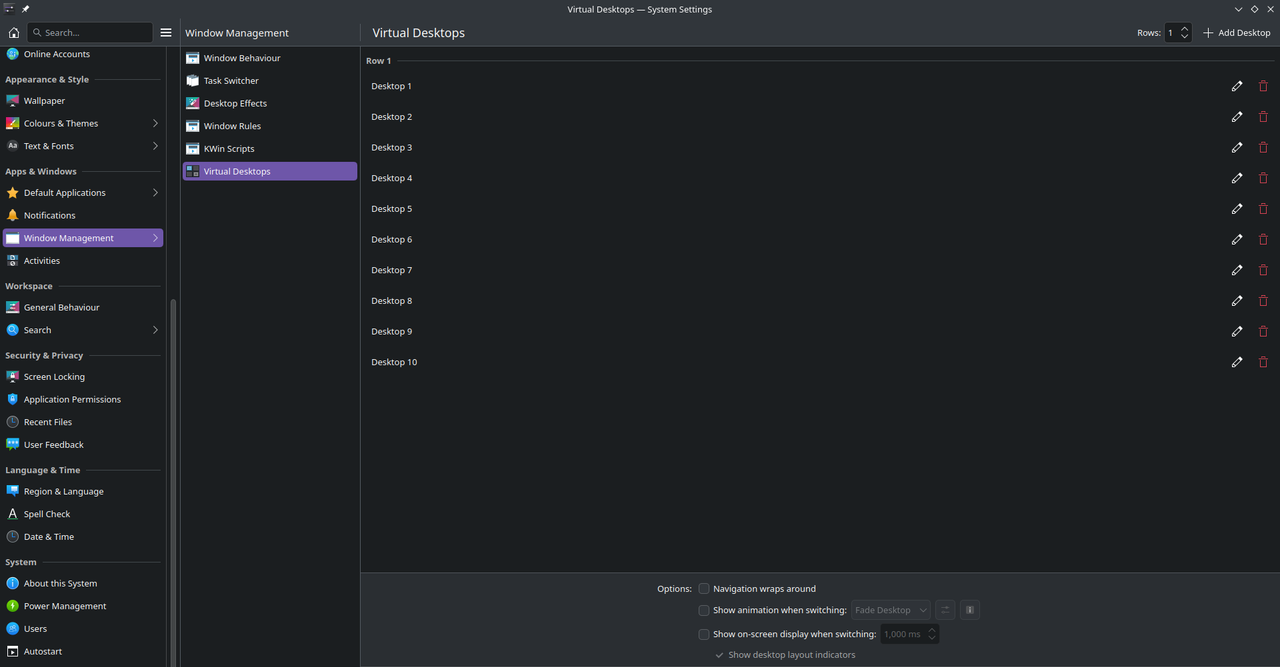
Task: Click the pencil icon on Desktop 5 row
Action: (1237, 209)
